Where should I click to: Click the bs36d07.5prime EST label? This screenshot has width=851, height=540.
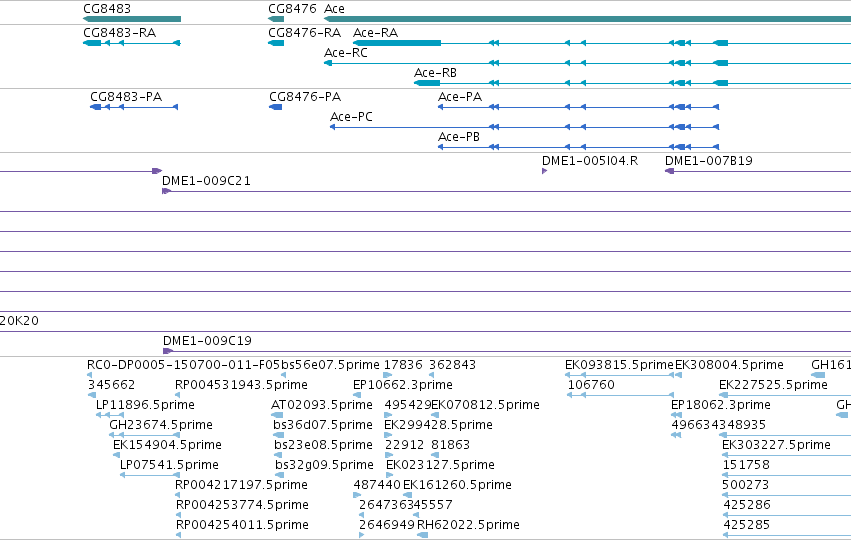coord(323,425)
